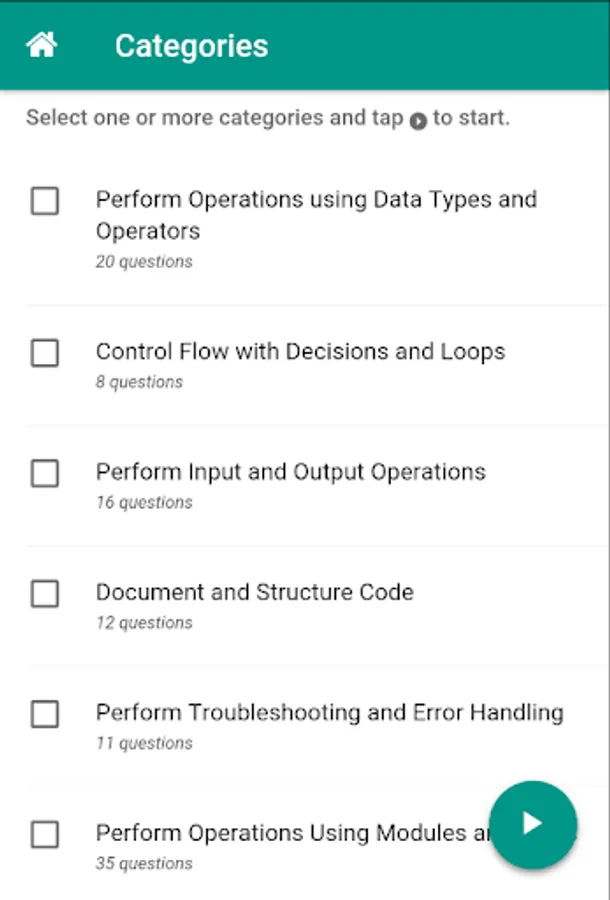
Task: Select the Document and Structure Code checkbox
Action: (x=45, y=594)
